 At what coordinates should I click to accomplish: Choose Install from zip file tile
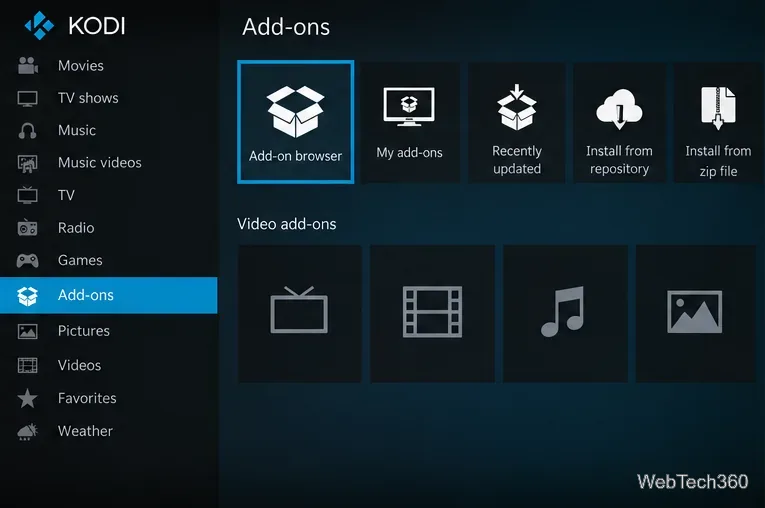pos(718,122)
